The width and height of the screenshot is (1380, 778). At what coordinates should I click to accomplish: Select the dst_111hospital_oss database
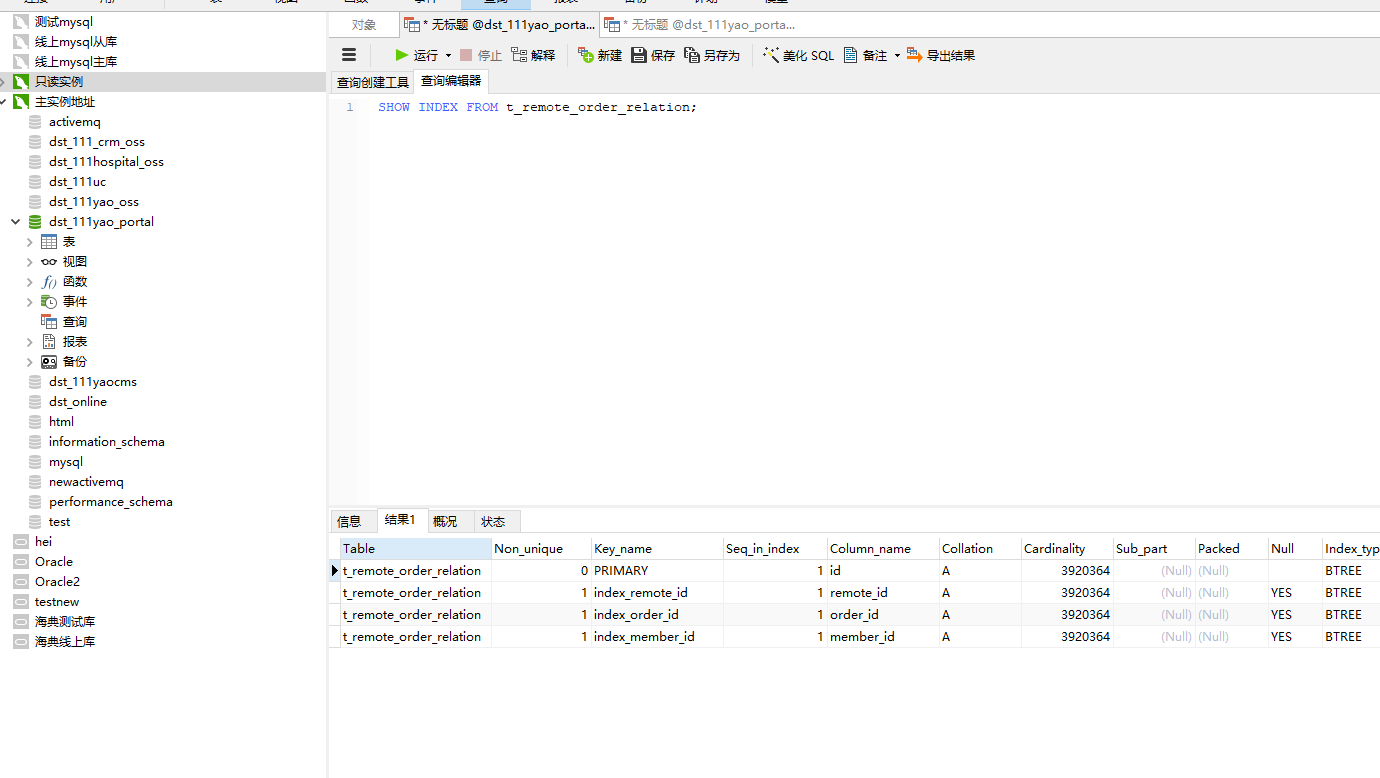click(x=106, y=162)
